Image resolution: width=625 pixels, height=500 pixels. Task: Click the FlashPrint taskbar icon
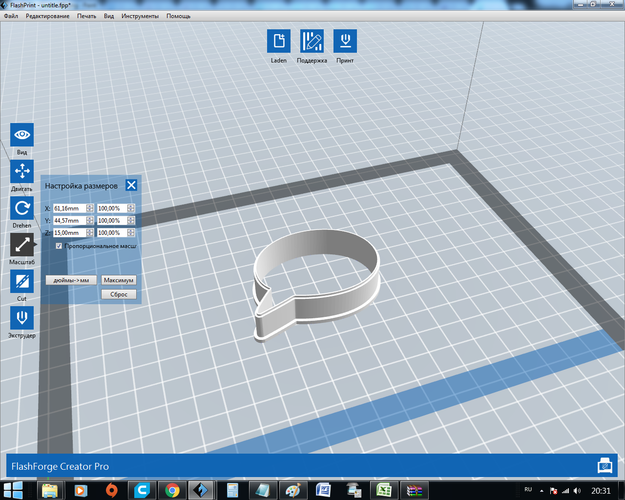[200, 490]
